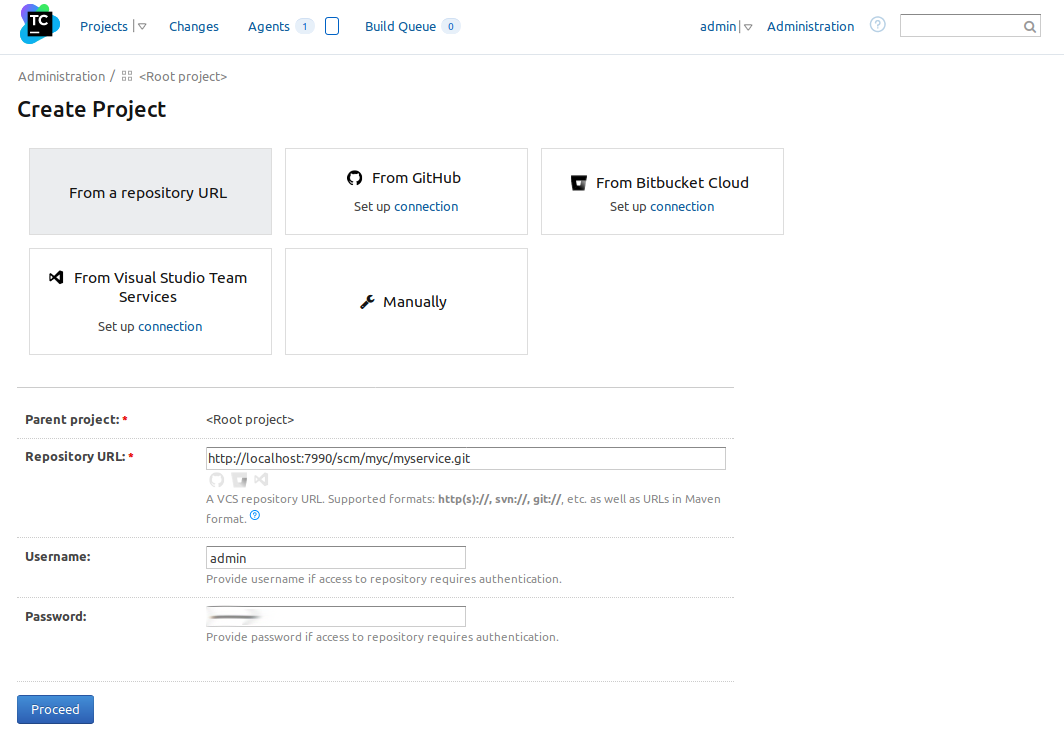Viewport: 1064px width, 745px height.
Task: Select the From GitHub option
Action: [406, 192]
